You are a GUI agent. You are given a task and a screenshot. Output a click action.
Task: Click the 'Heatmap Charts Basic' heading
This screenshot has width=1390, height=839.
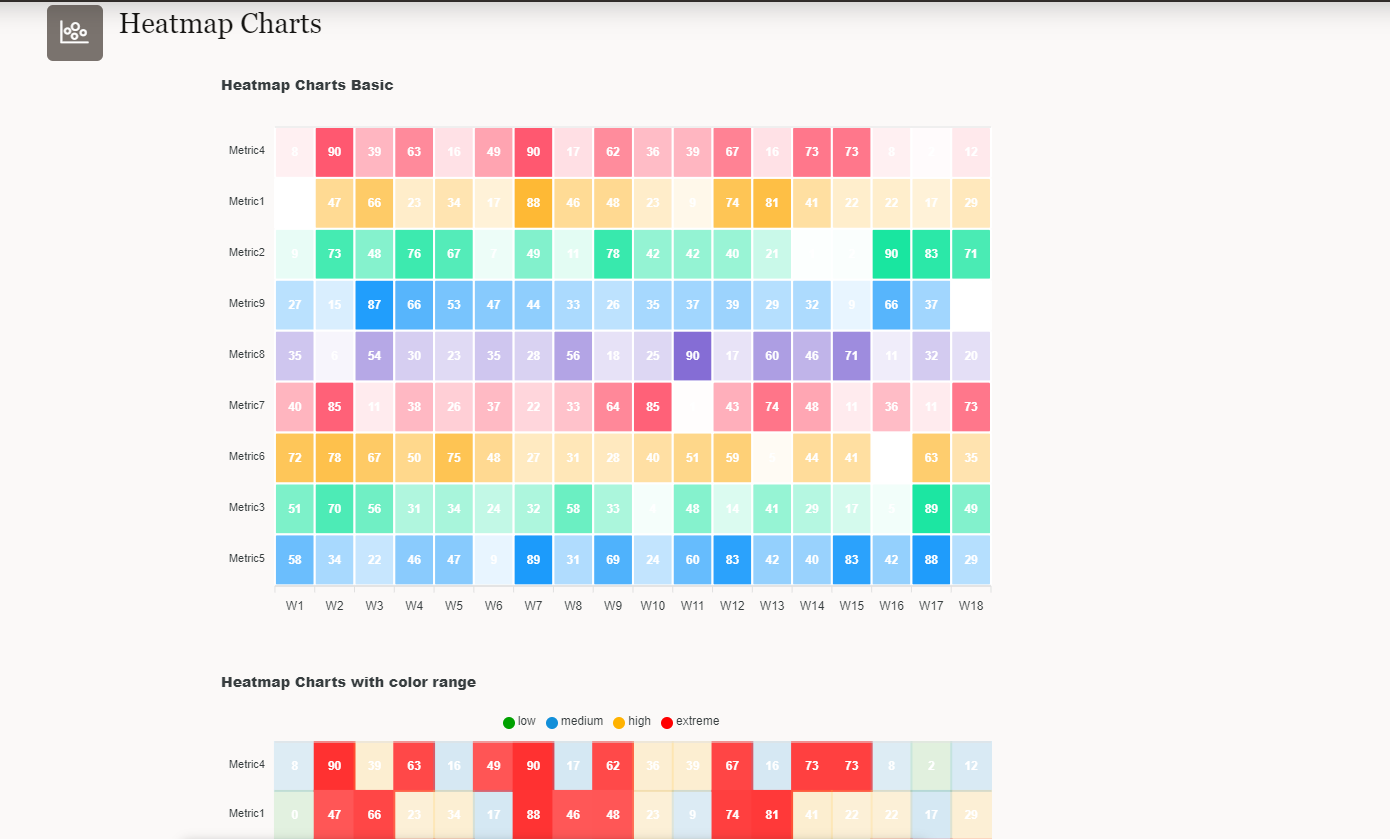[x=307, y=85]
